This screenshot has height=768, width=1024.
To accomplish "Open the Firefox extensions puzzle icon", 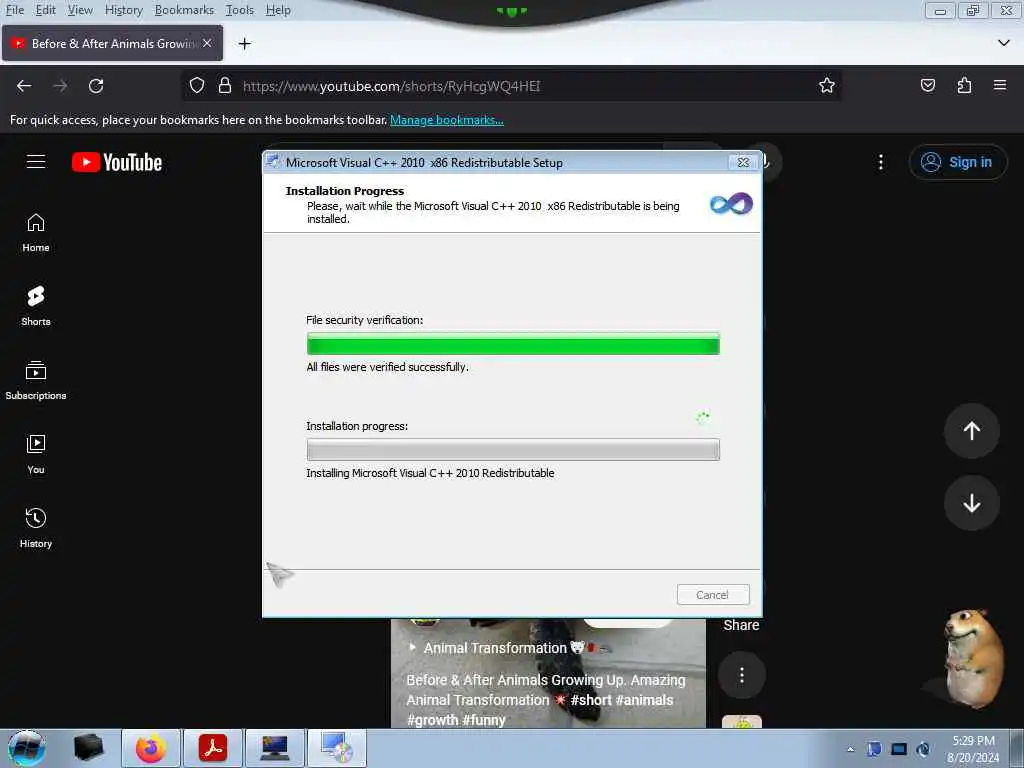I will pyautogui.click(x=964, y=86).
